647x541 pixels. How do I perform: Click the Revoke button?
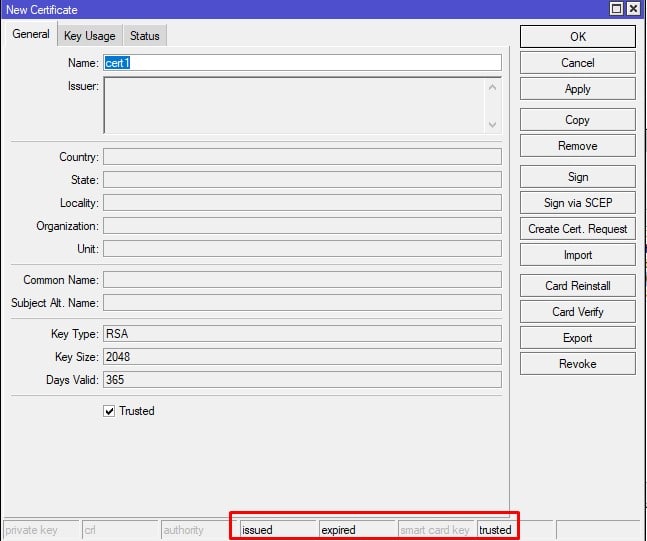(x=578, y=364)
